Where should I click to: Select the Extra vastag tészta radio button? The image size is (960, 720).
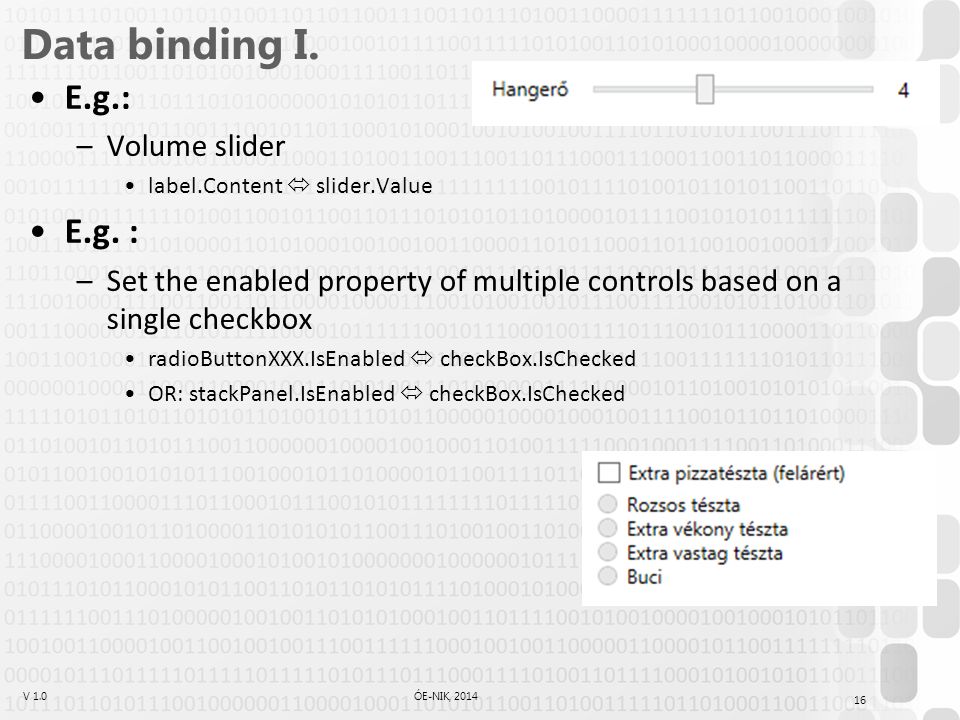pos(607,552)
